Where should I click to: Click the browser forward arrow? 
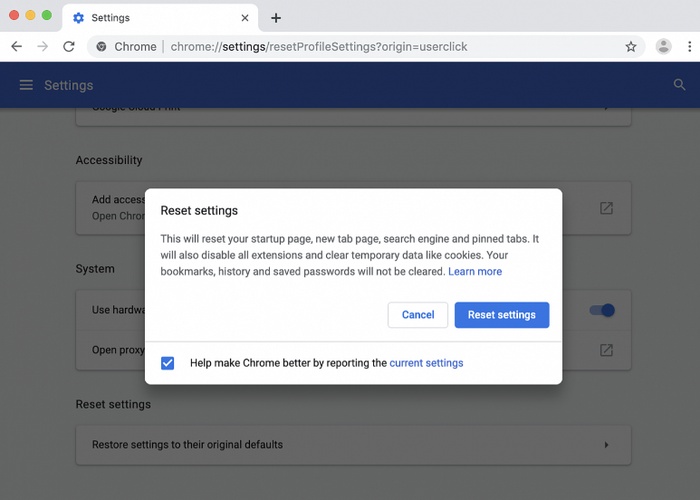click(x=42, y=46)
